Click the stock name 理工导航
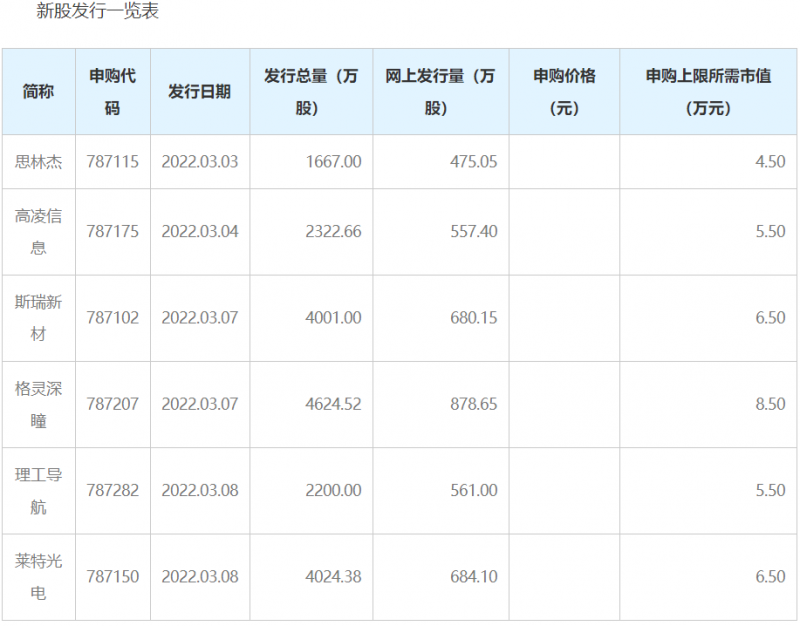 click(38, 490)
